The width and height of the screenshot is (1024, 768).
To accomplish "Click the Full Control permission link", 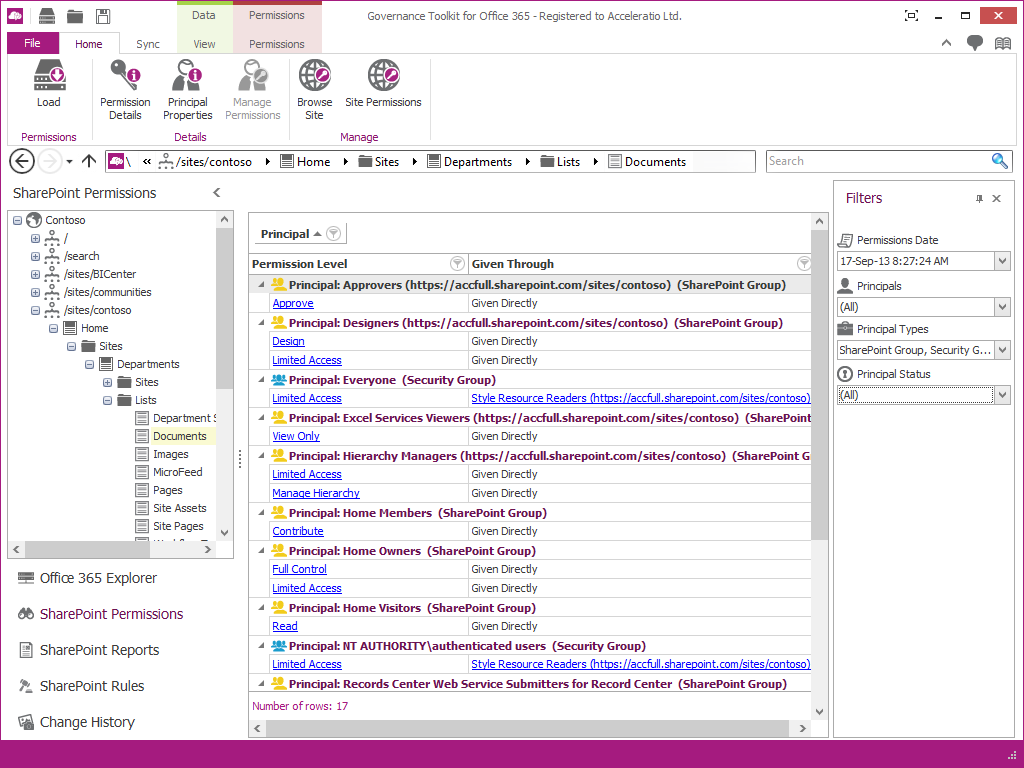I will [x=299, y=569].
